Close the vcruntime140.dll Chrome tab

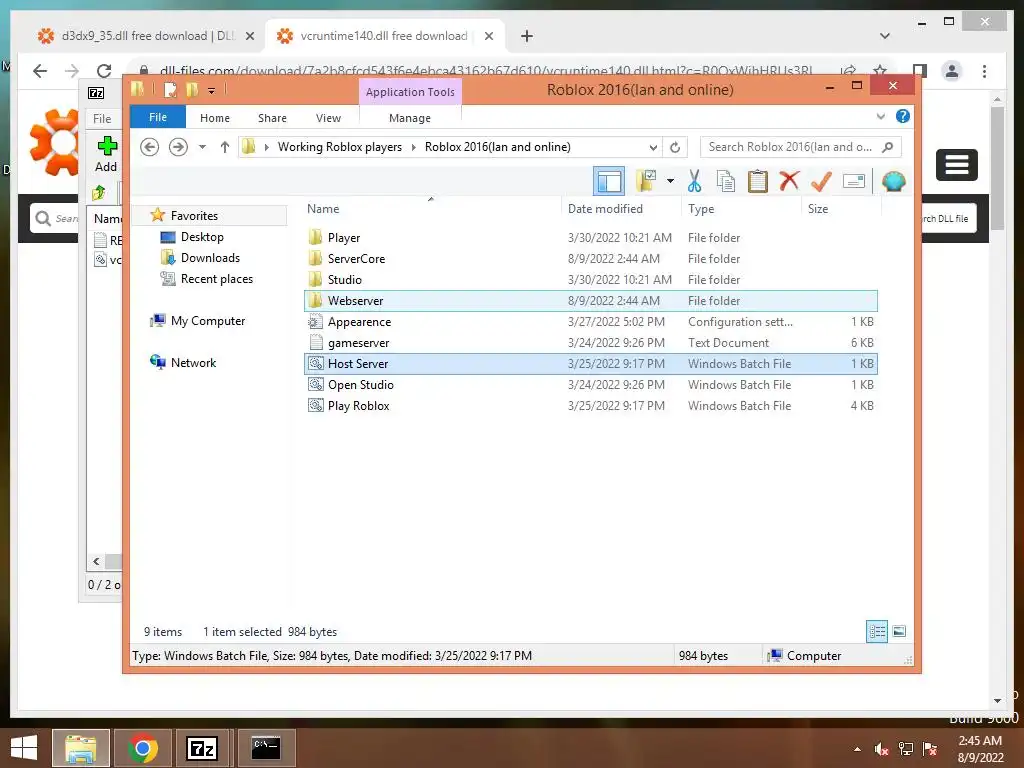488,36
